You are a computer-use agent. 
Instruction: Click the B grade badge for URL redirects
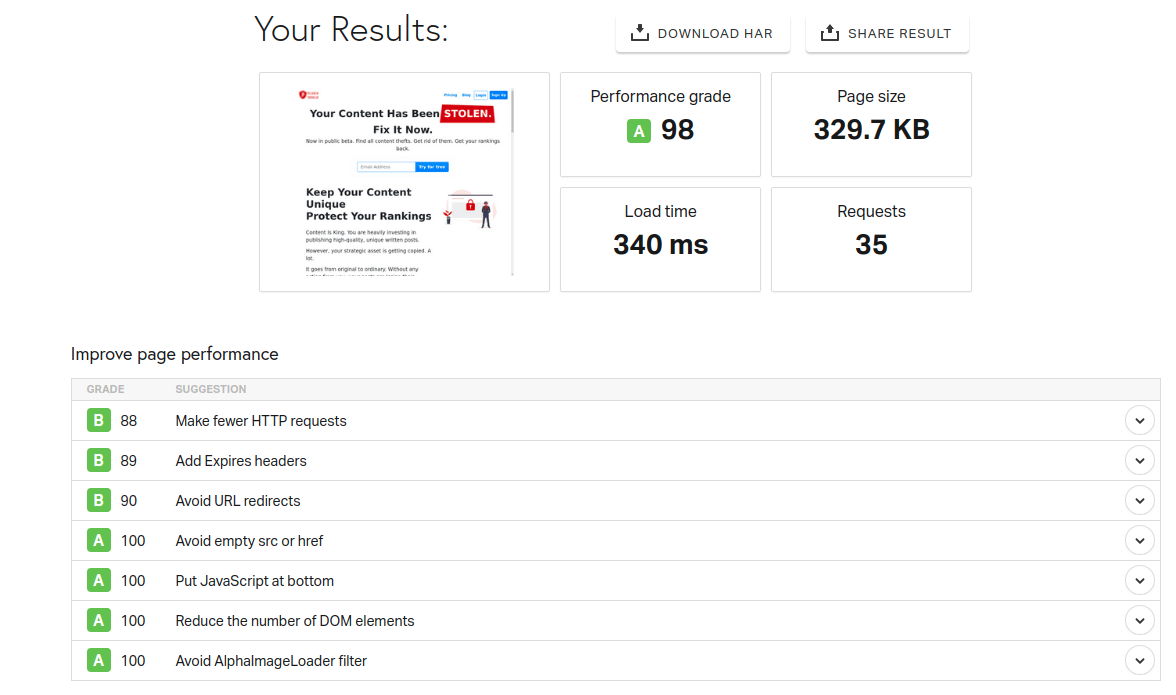98,501
